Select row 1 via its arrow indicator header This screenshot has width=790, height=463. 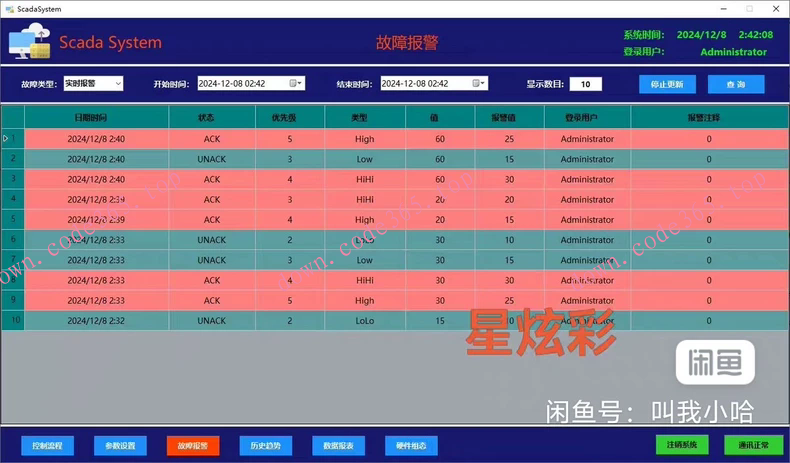coord(13,139)
